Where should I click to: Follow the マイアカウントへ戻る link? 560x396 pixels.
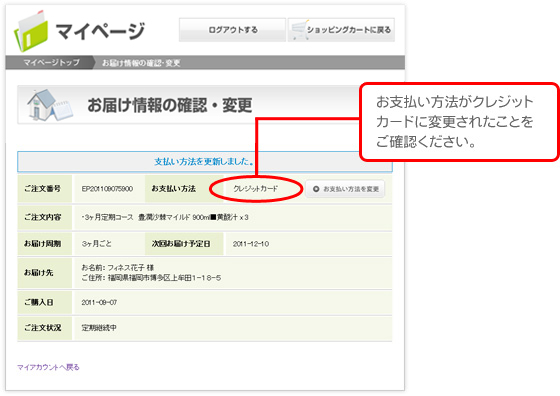point(48,367)
